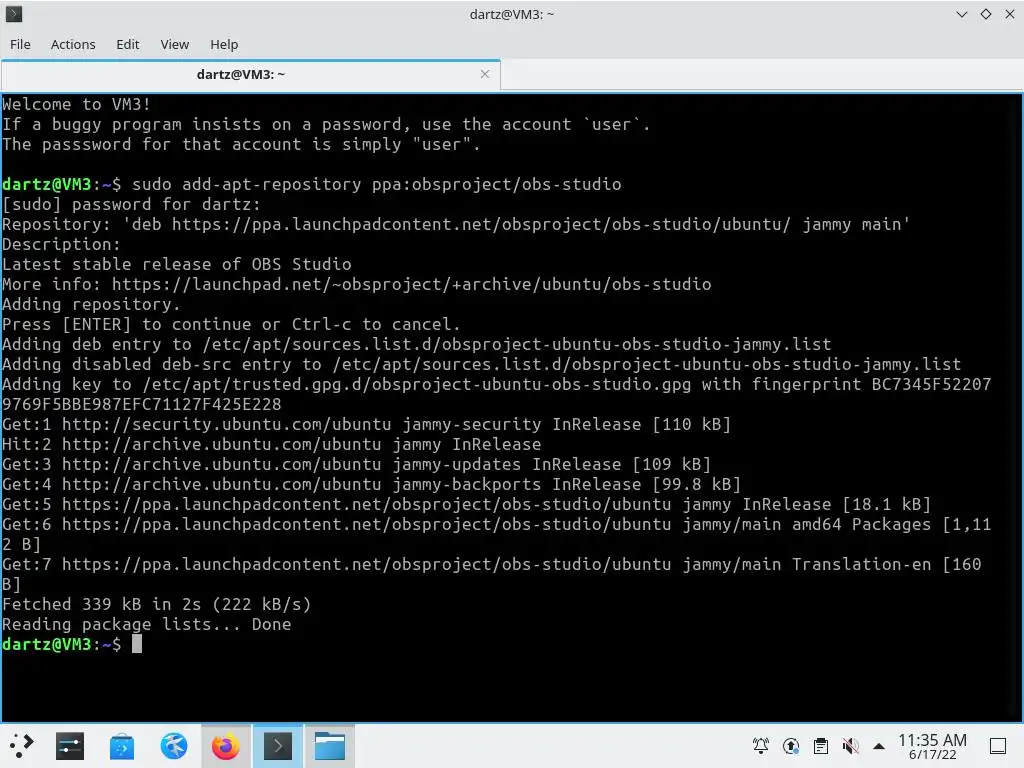Open the View menu
1024x768 pixels.
pyautogui.click(x=174, y=44)
